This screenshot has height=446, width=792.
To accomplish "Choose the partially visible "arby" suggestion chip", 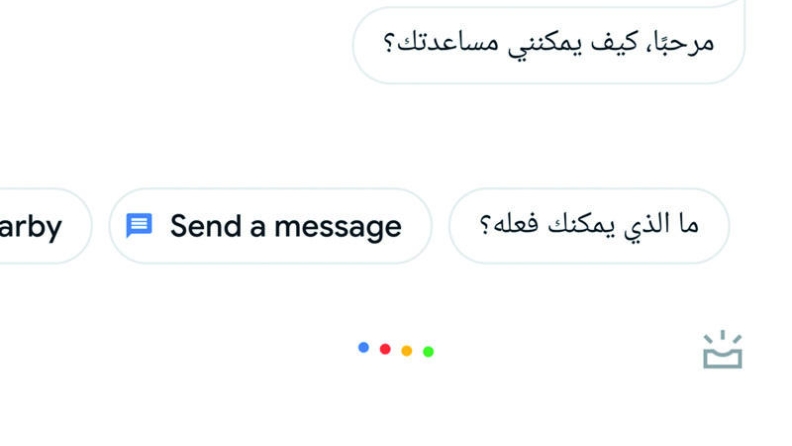I will [43, 226].
